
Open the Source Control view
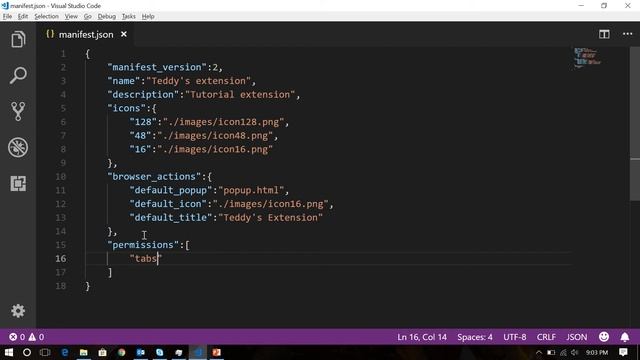(18, 111)
